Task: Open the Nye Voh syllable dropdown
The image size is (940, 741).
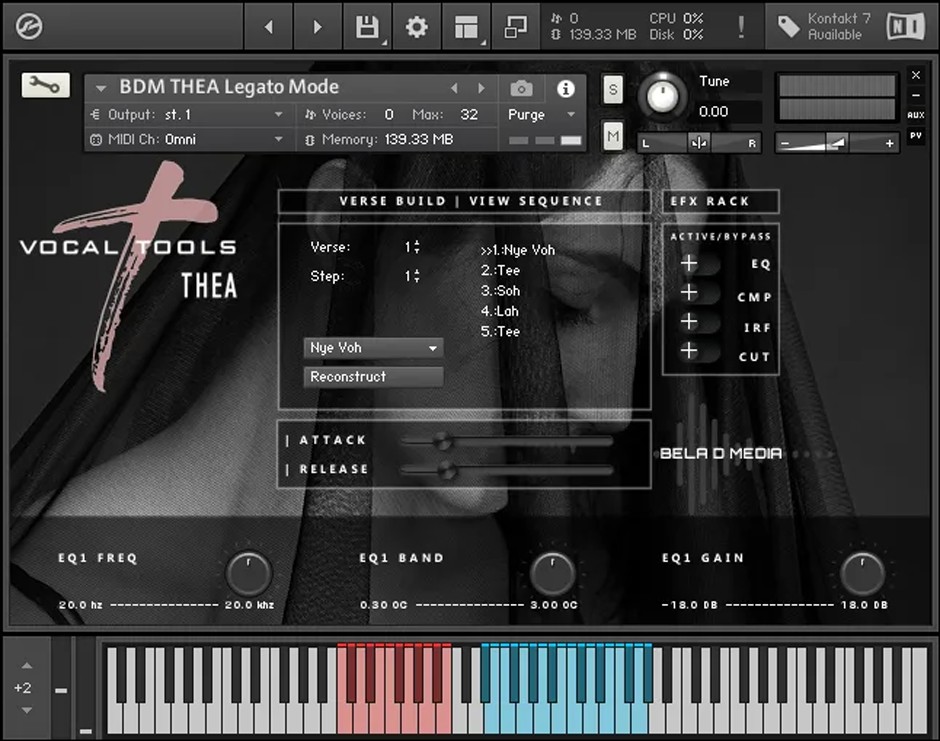Action: 373,348
